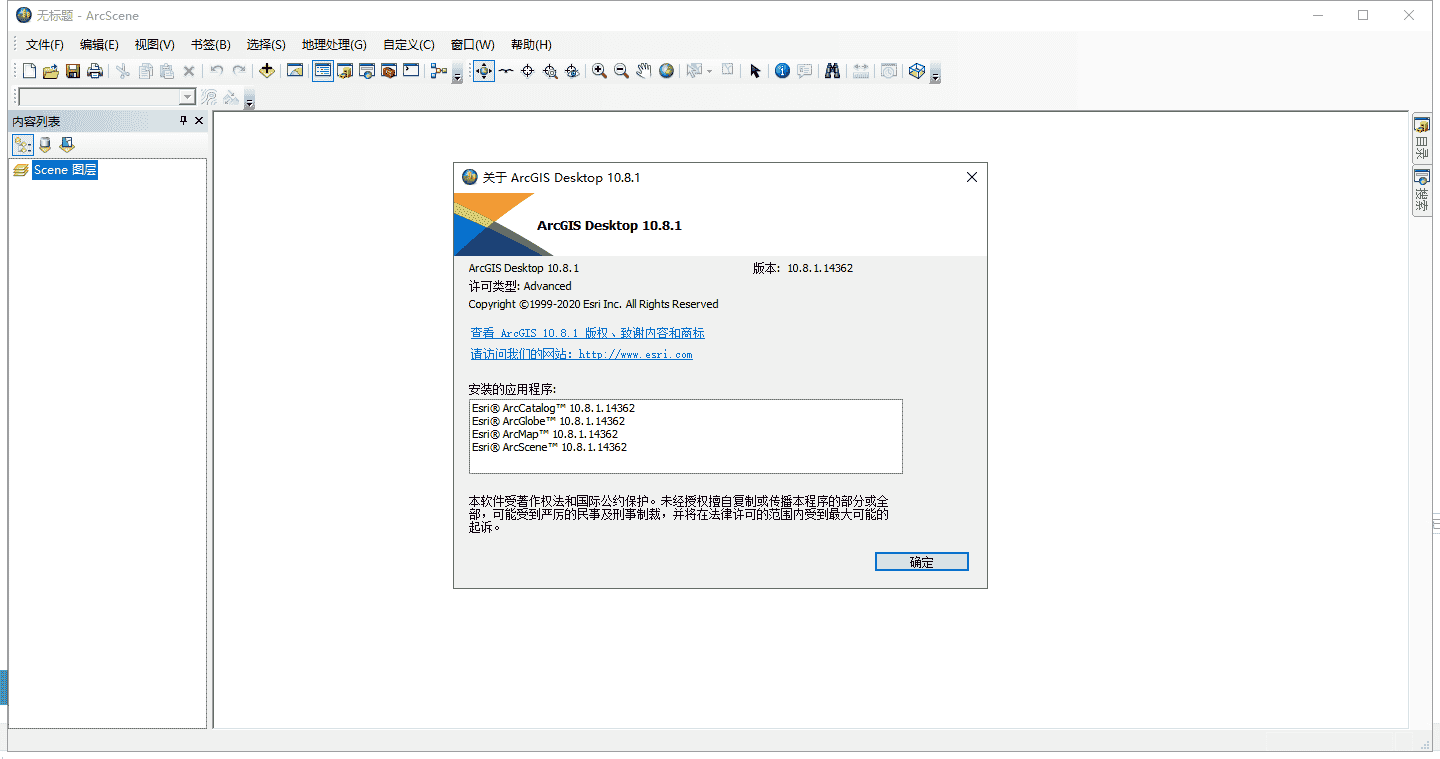The height and width of the screenshot is (759, 1440).
Task: Click the Save scene icon
Action: [x=73, y=71]
